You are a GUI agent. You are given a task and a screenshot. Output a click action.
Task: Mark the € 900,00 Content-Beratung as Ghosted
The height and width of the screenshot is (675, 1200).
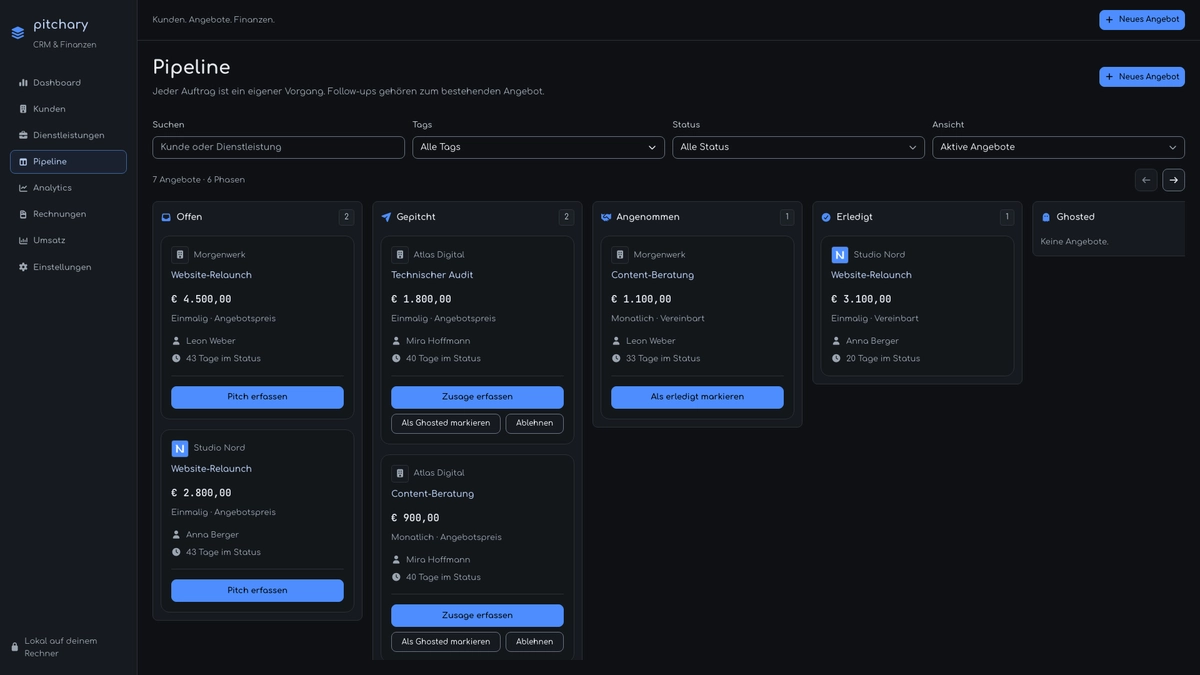click(x=446, y=642)
